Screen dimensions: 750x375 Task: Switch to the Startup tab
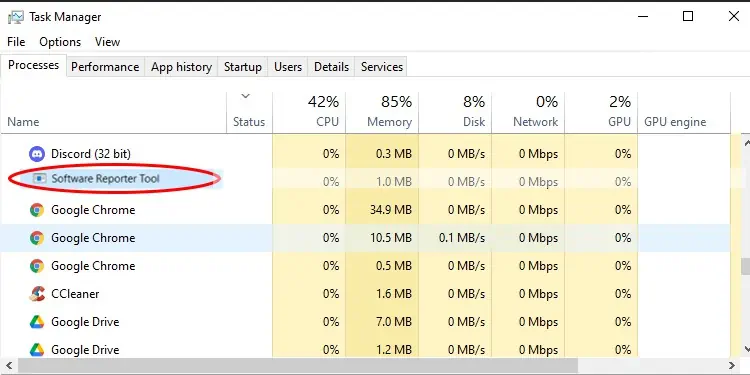coord(243,67)
